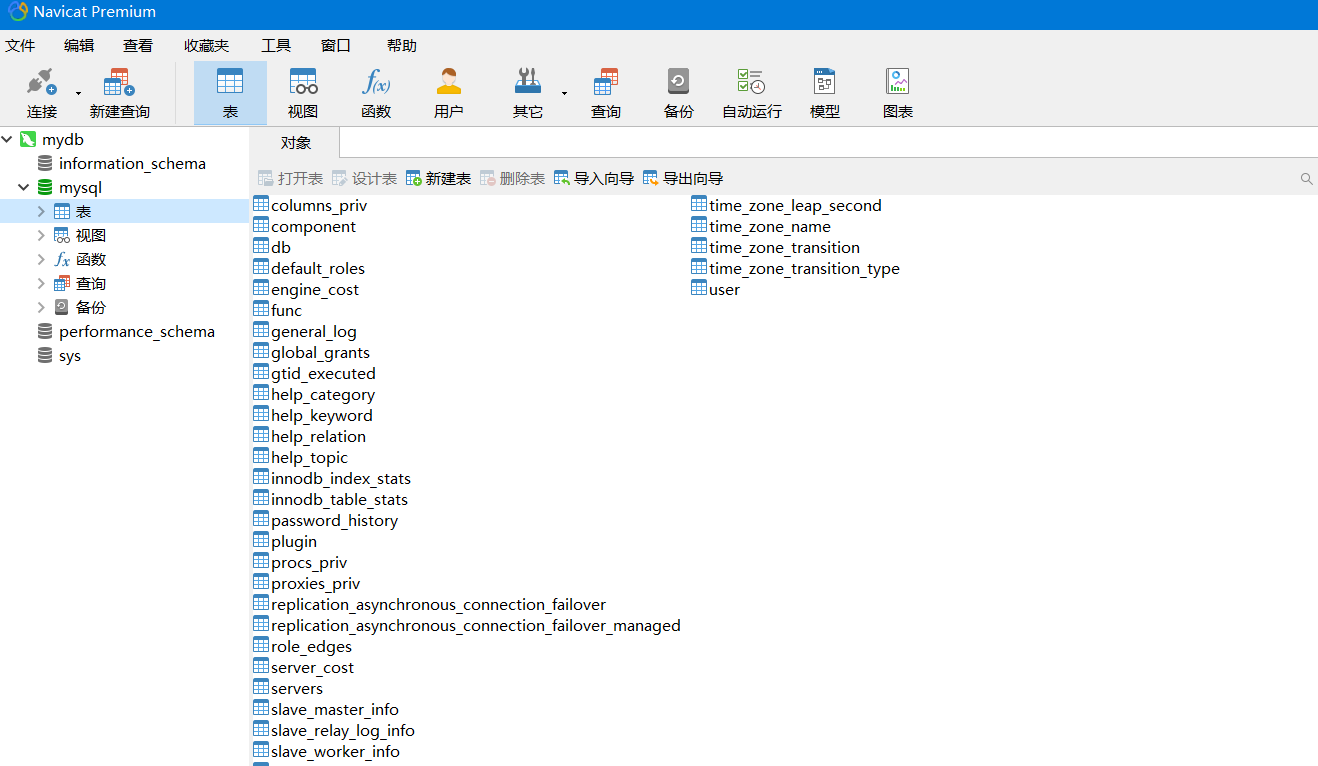1318x766 pixels.
Task: Click the Navicat Premium logo in title bar
Action: 18,12
